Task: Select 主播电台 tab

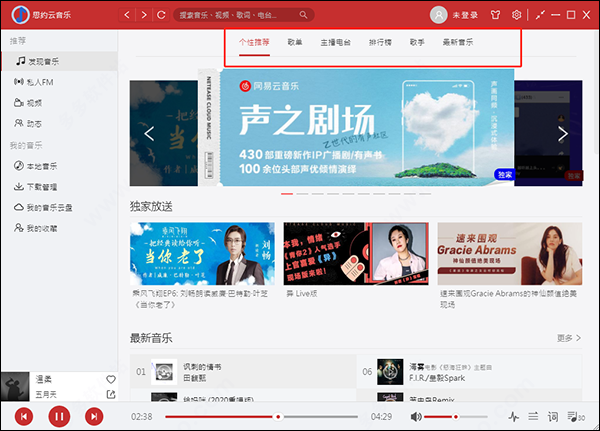Action: (336, 42)
